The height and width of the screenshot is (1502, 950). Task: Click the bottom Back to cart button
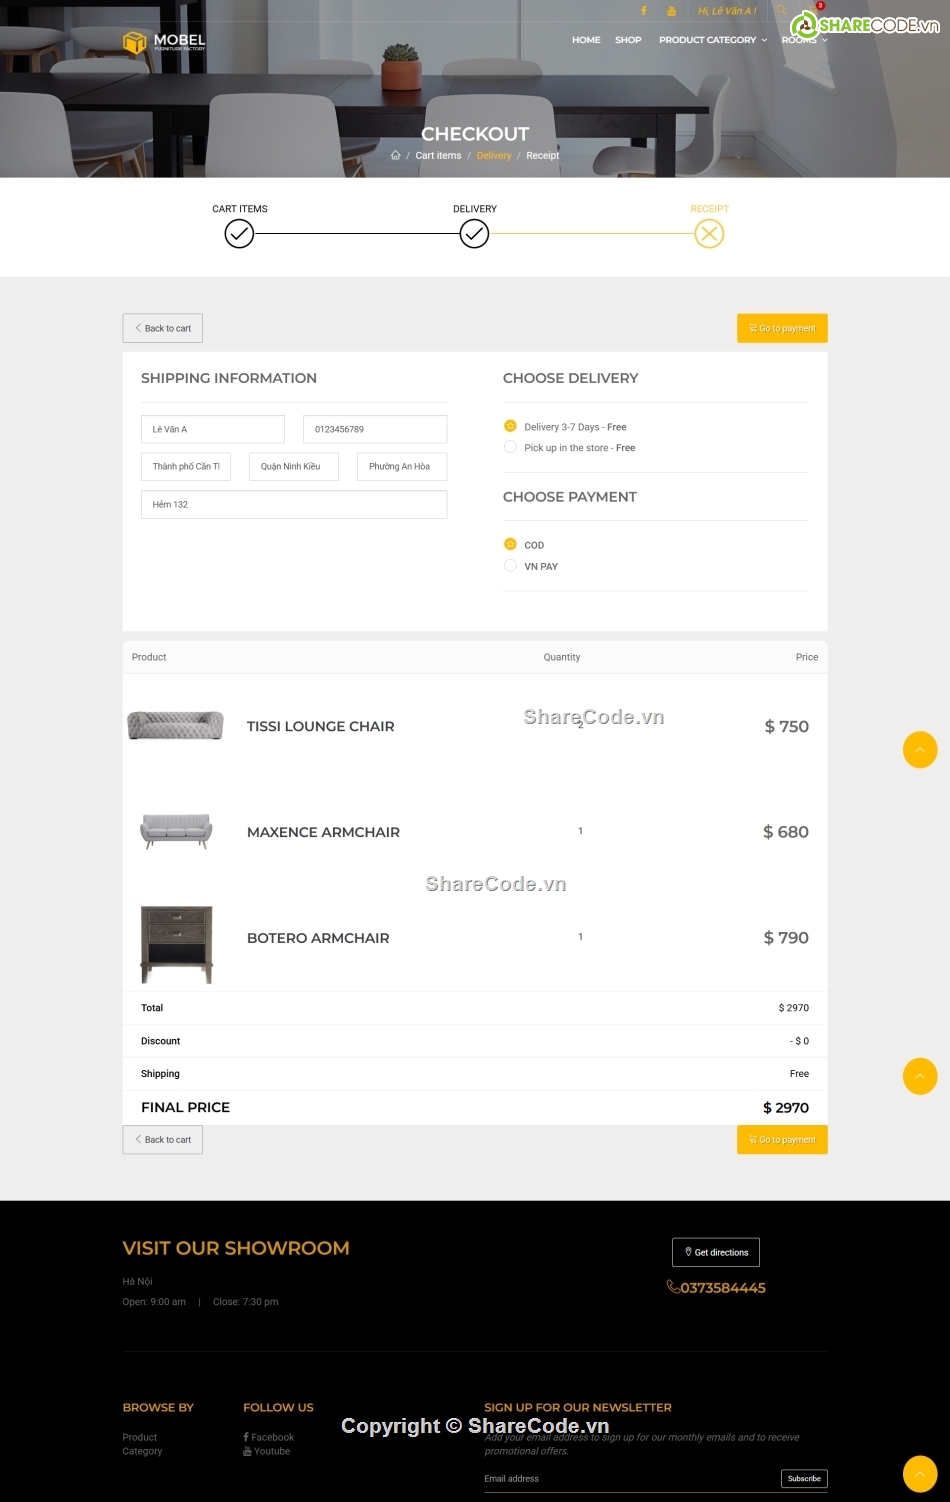163,1140
